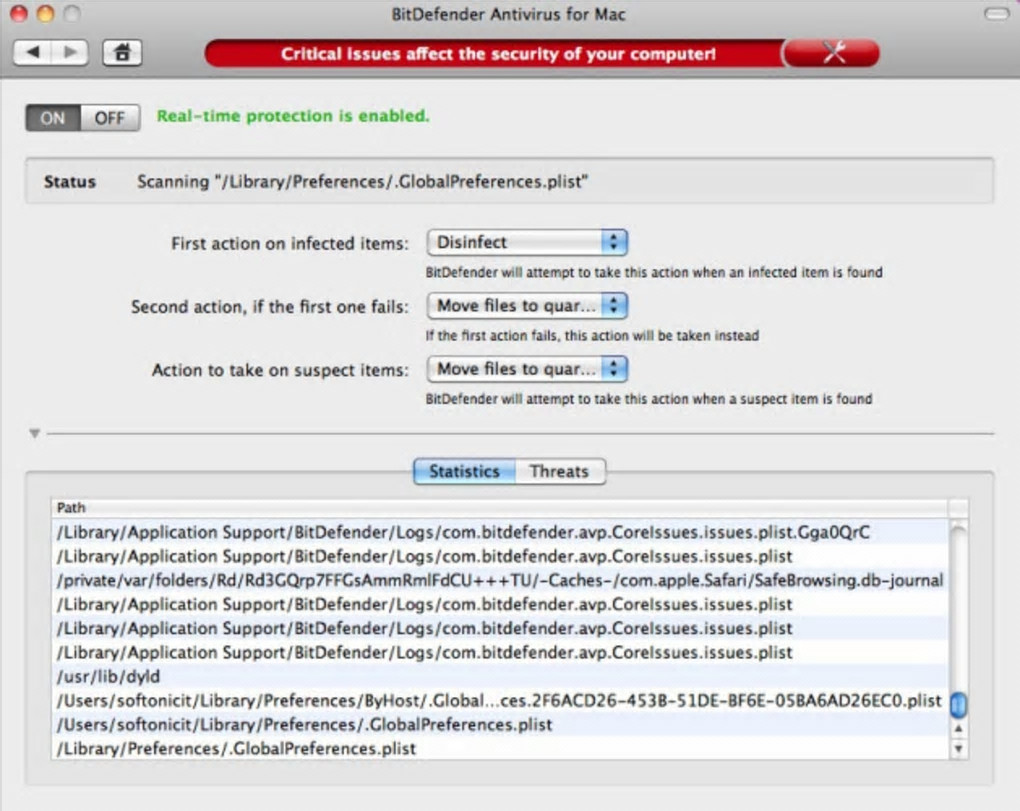Click the scroll up arrow of path list
1020x811 pixels.
point(958,729)
